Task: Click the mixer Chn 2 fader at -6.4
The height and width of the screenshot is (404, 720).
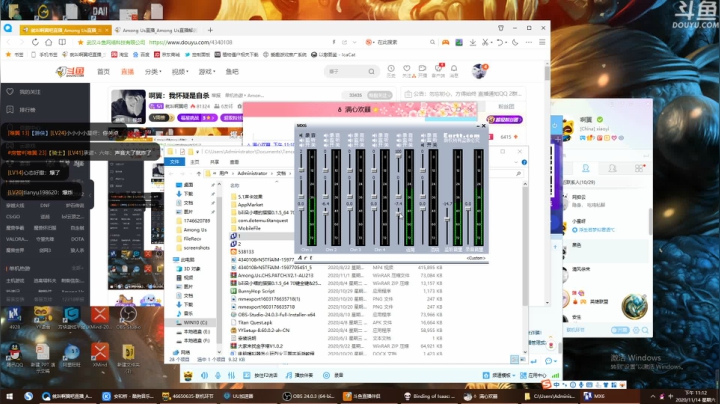Action: click(x=326, y=213)
